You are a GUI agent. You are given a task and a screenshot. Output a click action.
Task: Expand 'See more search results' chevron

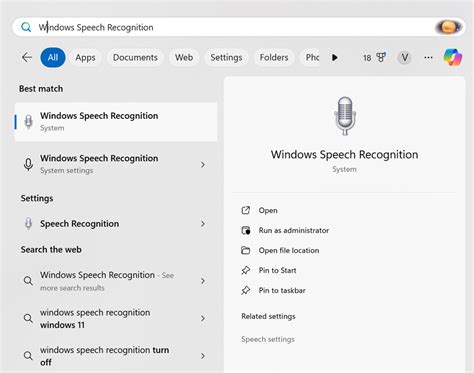point(203,281)
